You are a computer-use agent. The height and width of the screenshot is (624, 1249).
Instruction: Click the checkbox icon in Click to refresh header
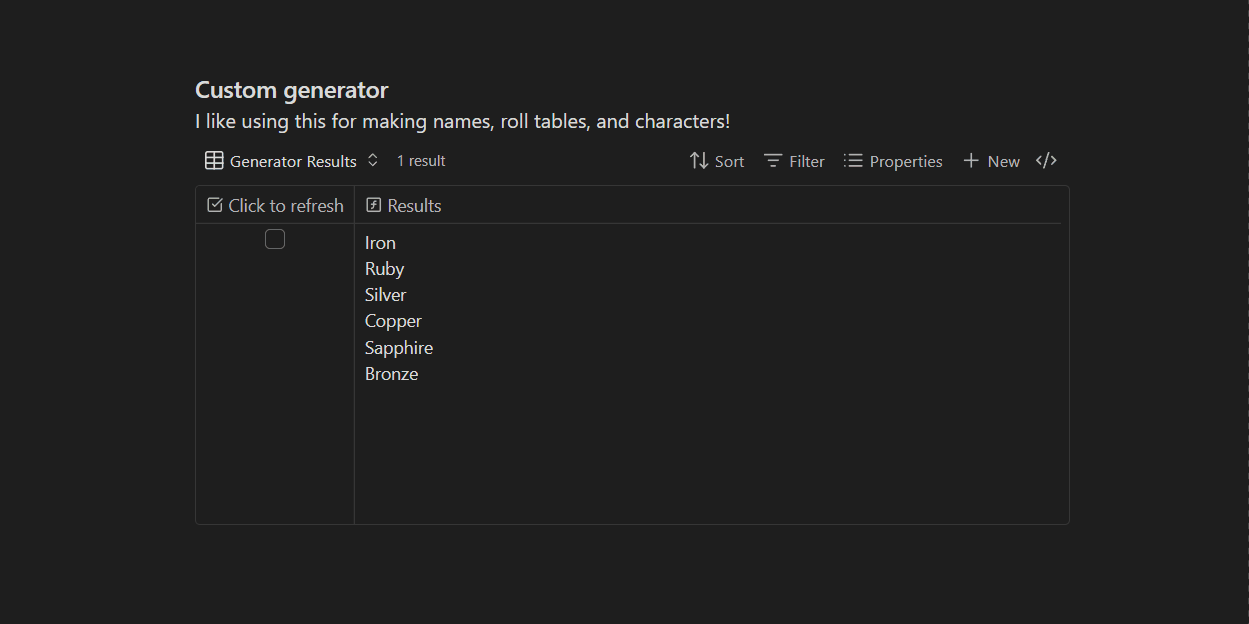point(215,204)
